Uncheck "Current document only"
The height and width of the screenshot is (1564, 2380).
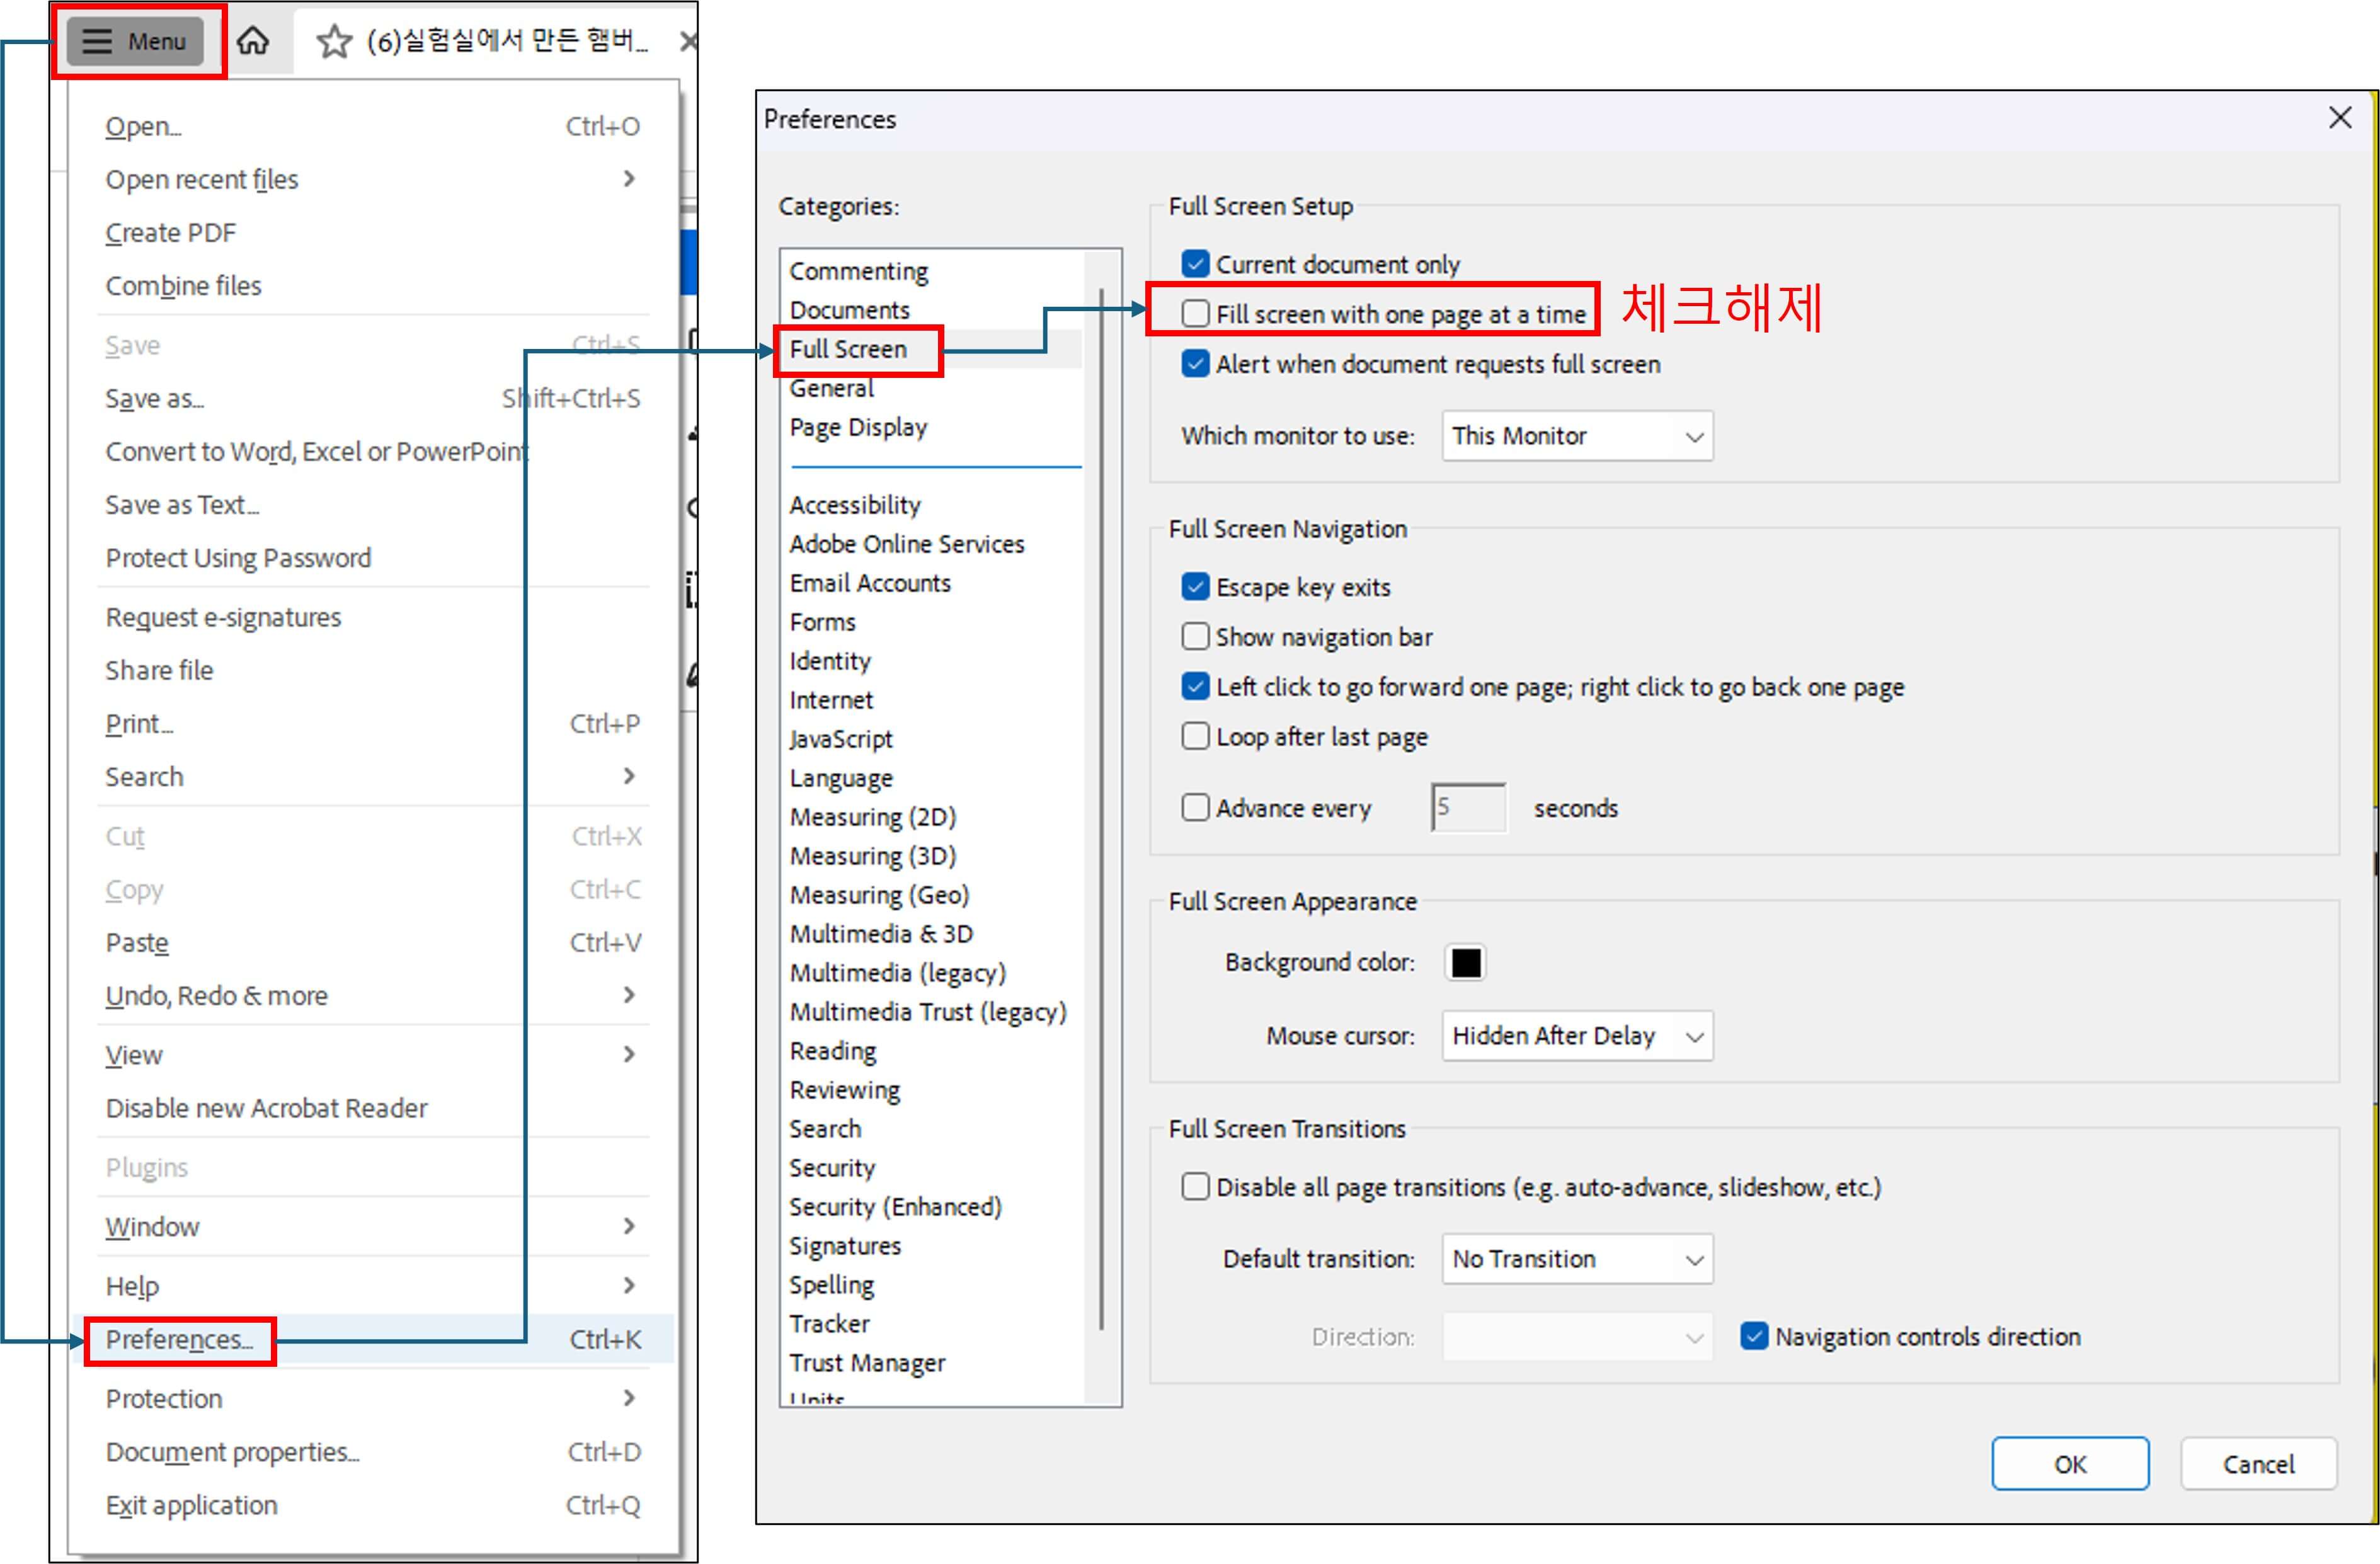[1195, 263]
